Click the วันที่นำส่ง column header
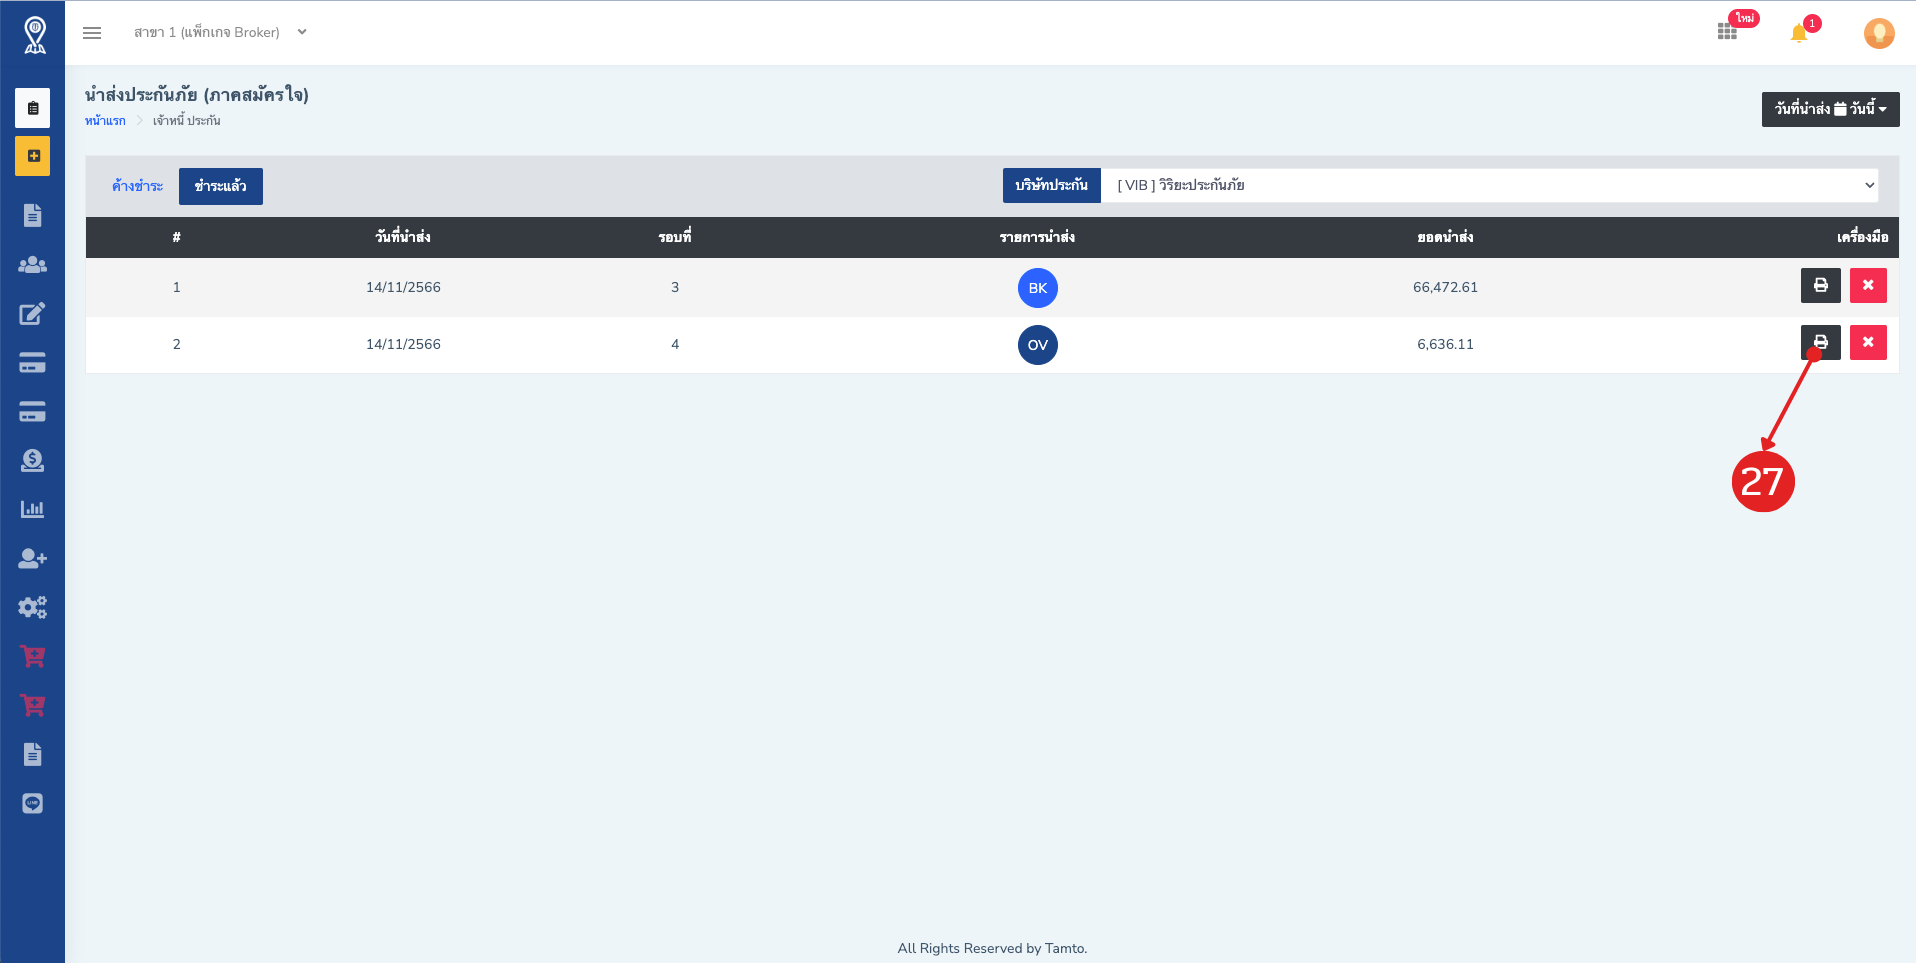The width and height of the screenshot is (1916, 963). (x=403, y=237)
